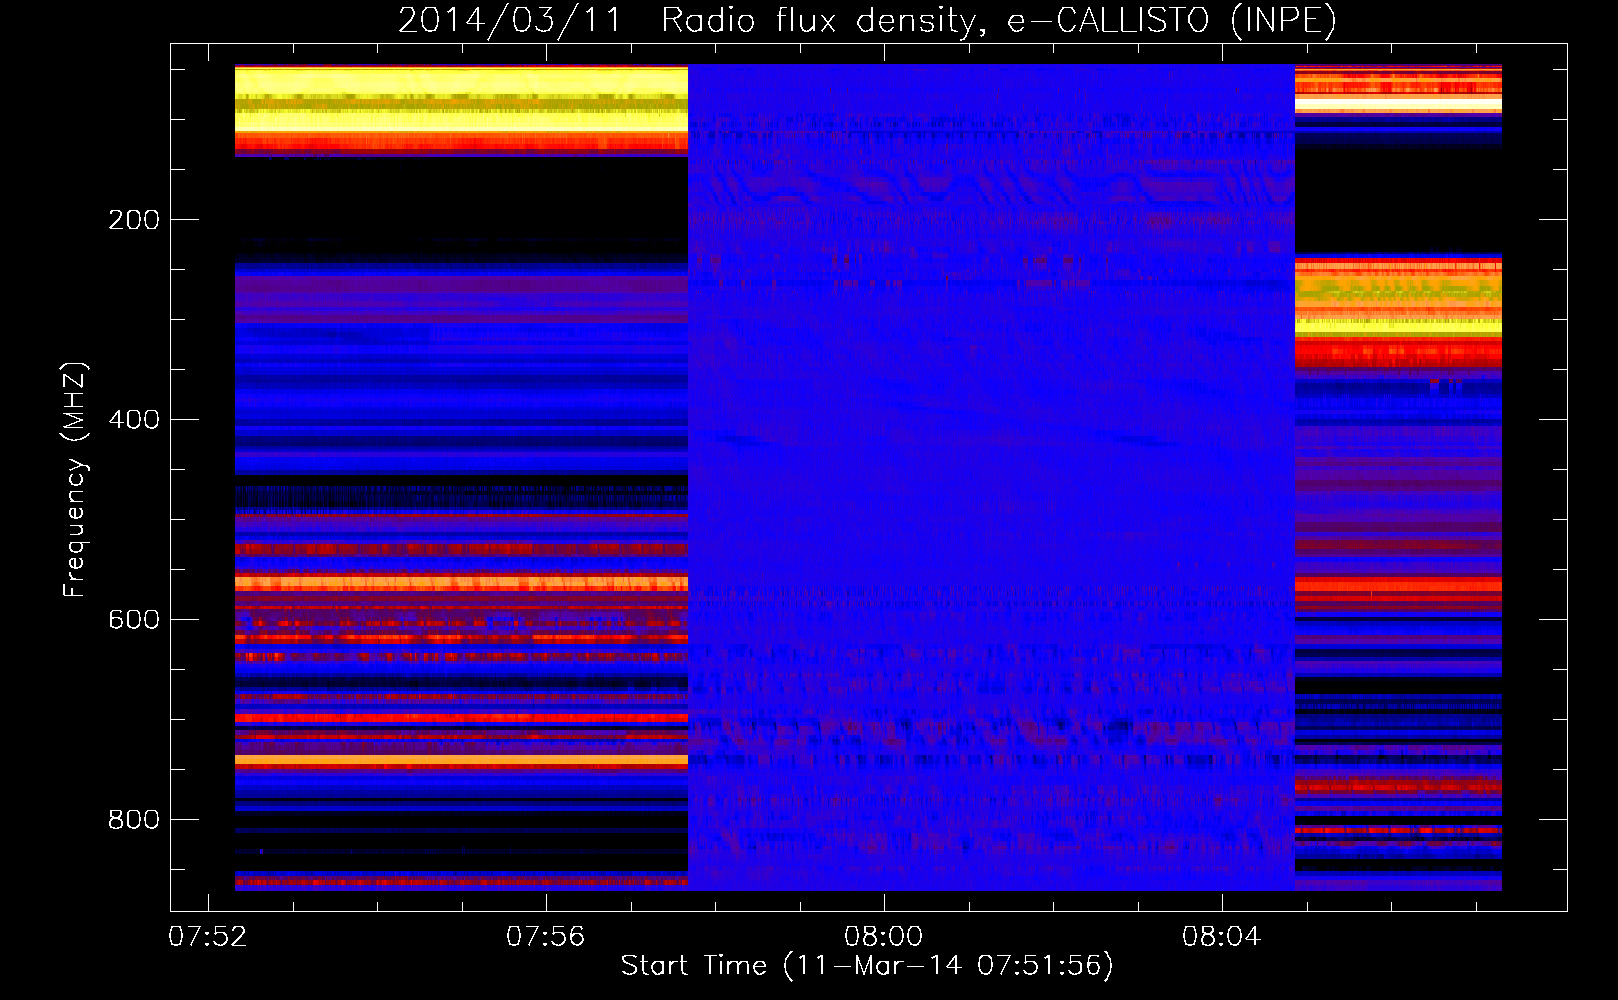
Task: Click the 'Start Time (11-Mar-14 07:51:56)' label
Action: 867,966
